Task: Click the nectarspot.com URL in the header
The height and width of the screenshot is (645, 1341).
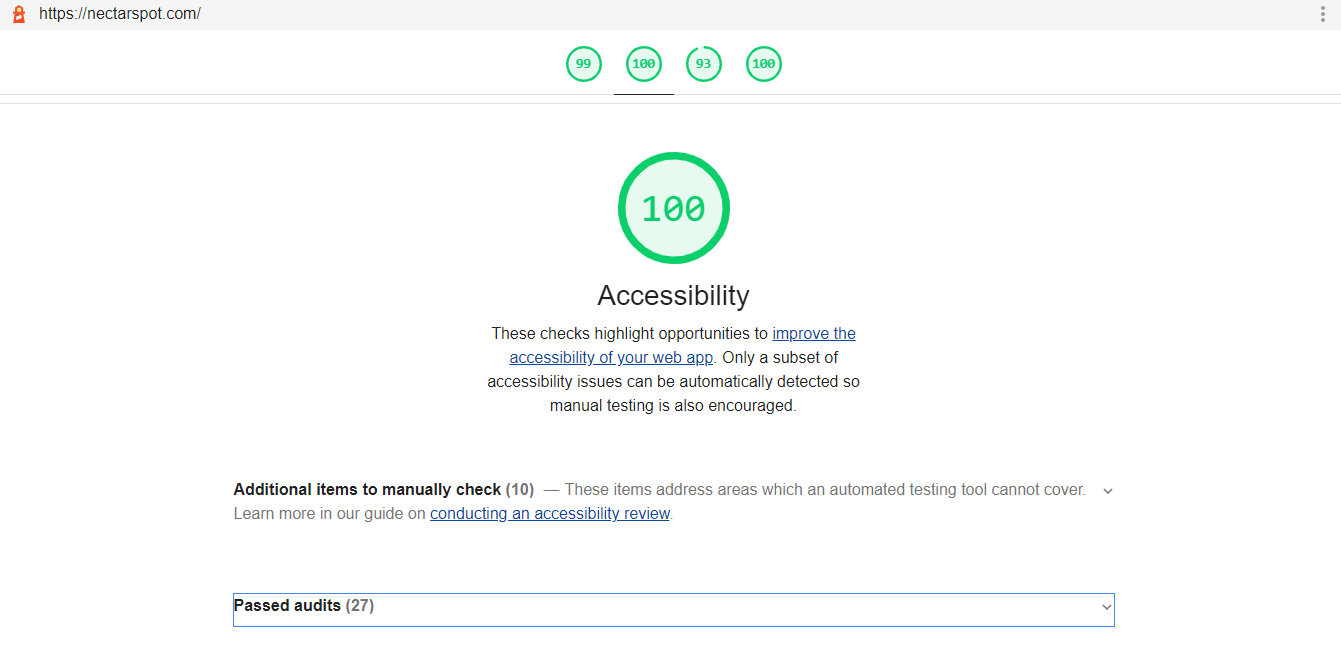Action: click(120, 14)
